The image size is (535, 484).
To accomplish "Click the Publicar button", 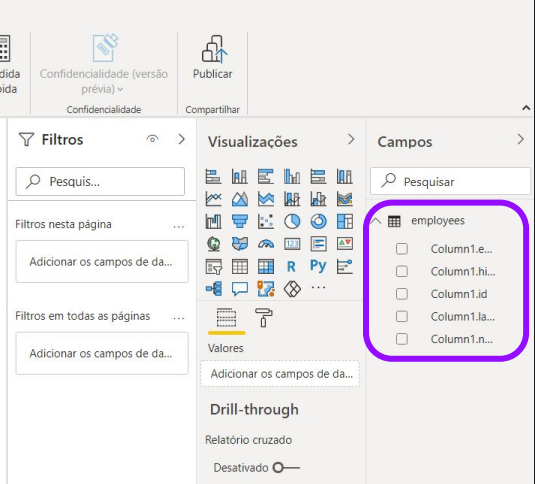I will (x=213, y=57).
